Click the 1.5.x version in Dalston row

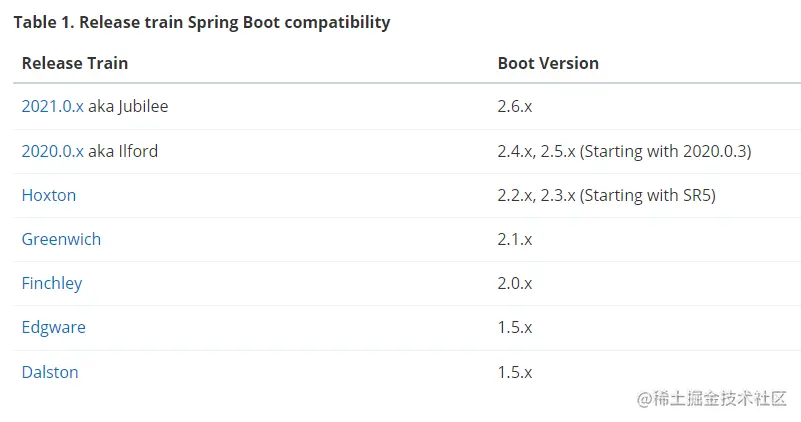pyautogui.click(x=515, y=372)
